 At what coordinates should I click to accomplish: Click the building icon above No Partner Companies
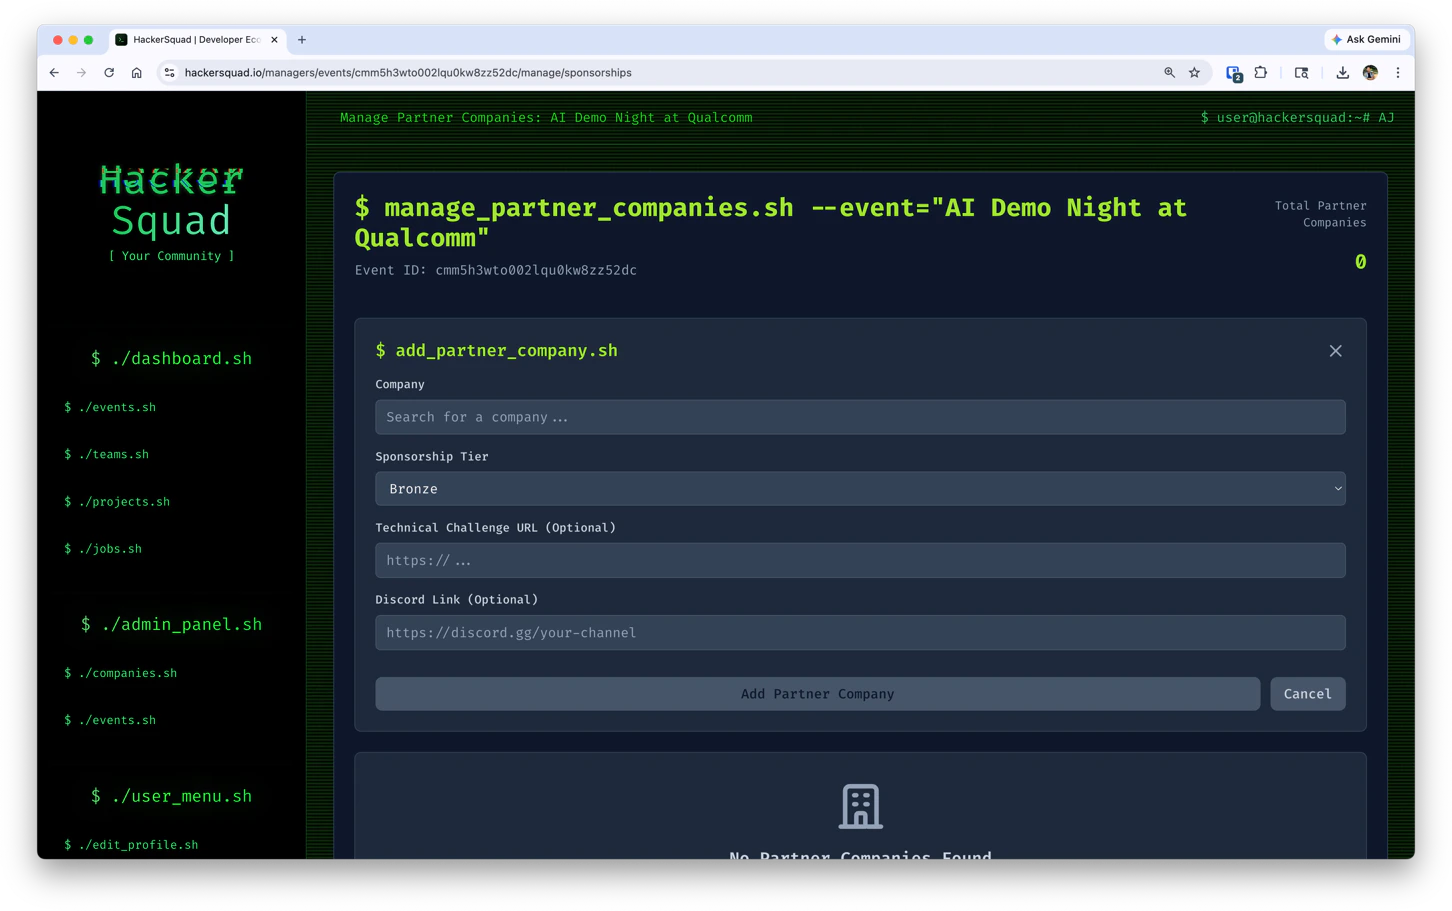860,806
